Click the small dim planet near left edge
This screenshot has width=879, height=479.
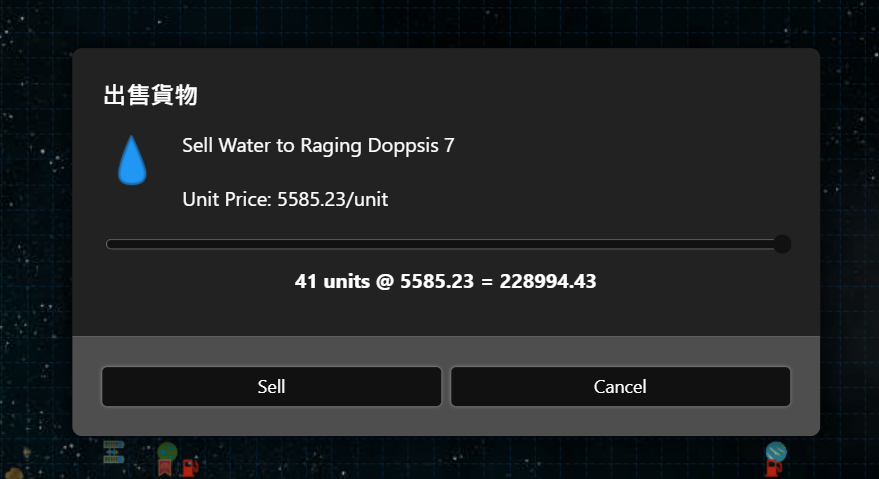(x=26, y=452)
